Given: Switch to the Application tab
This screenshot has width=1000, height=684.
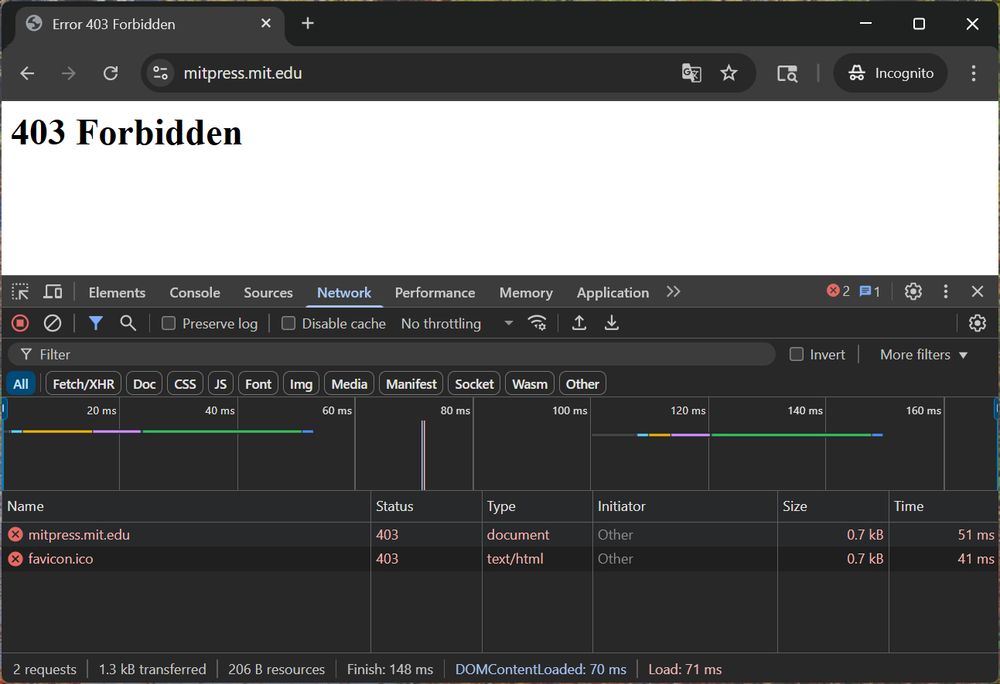Looking at the screenshot, I should click(x=613, y=293).
